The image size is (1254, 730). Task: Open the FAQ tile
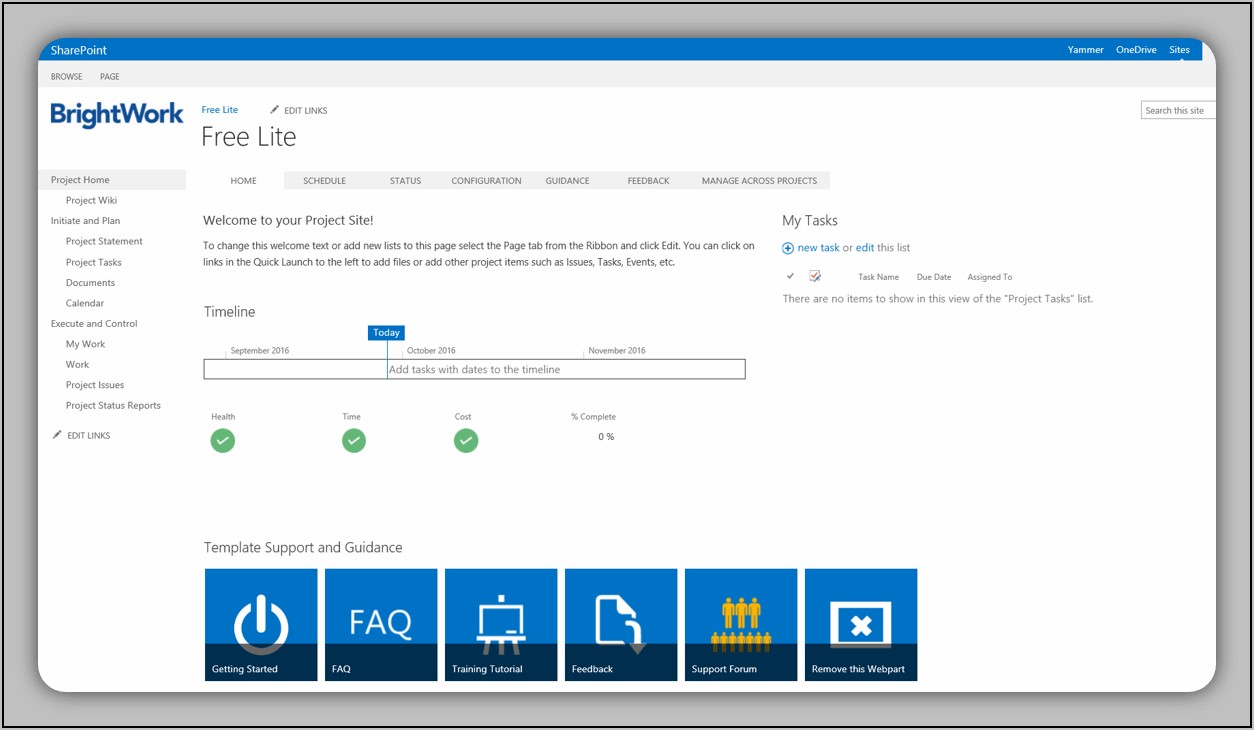click(381, 624)
